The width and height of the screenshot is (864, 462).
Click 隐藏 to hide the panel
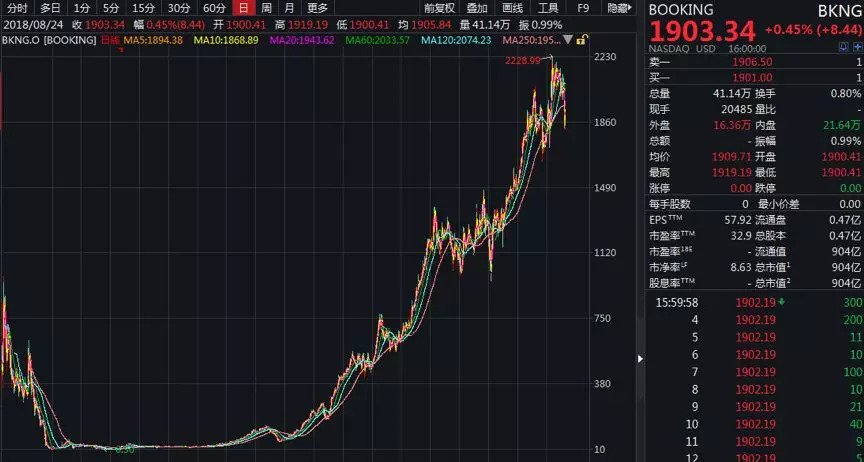[x=619, y=8]
